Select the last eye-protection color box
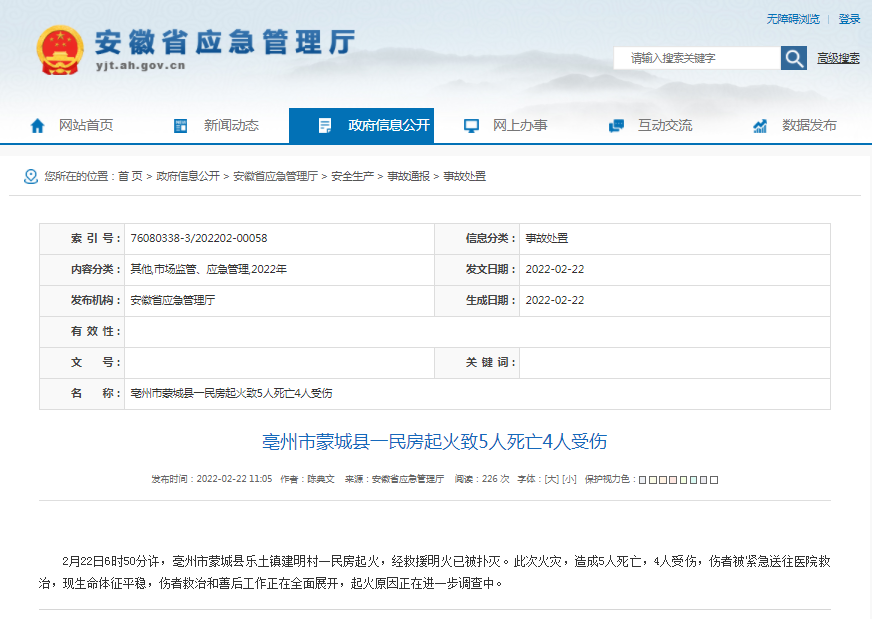This screenshot has height=619, width=872. click(714, 480)
